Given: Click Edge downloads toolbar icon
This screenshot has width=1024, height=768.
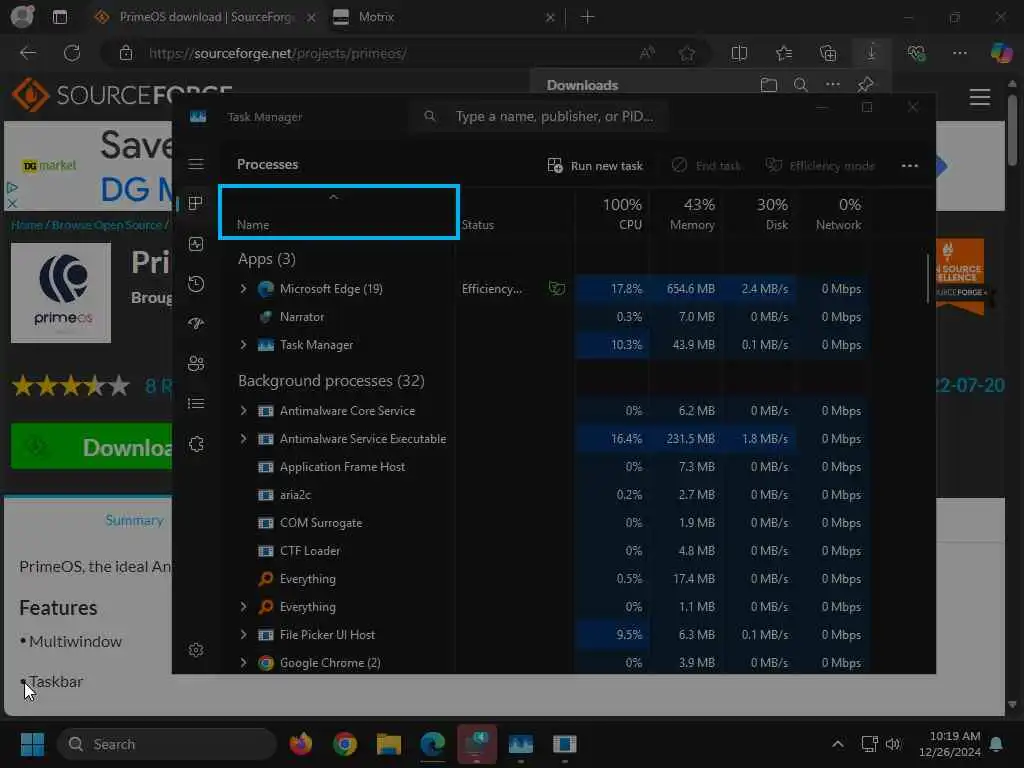Looking at the screenshot, I should [871, 53].
